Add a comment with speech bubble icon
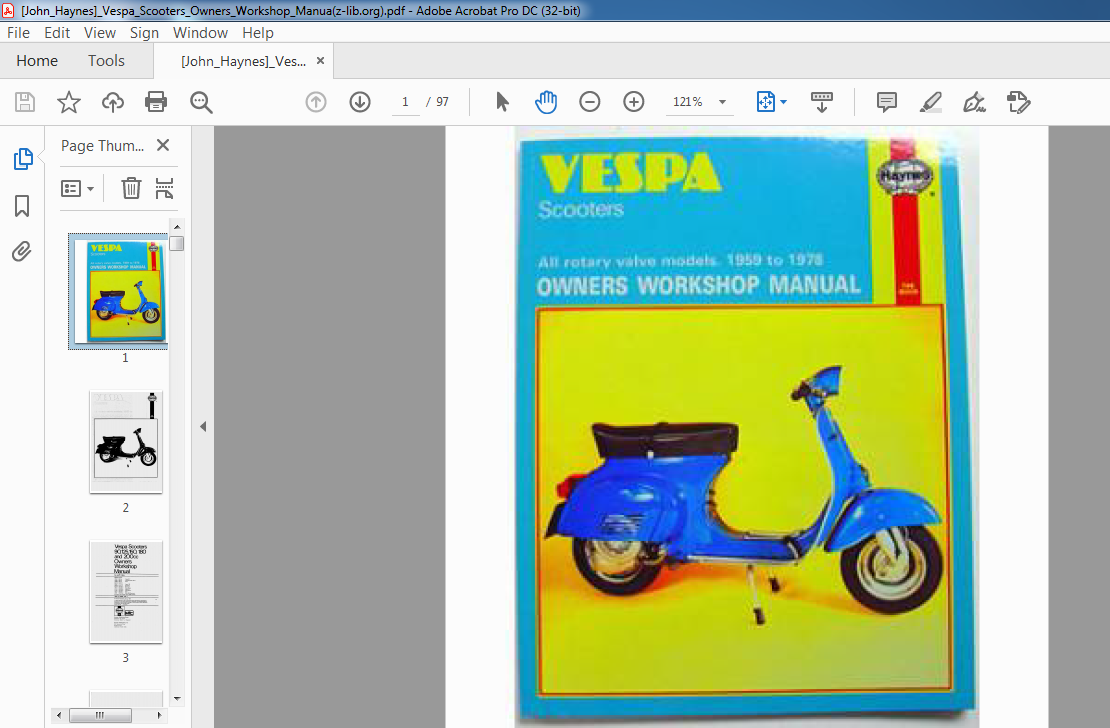1110x728 pixels. [x=886, y=102]
